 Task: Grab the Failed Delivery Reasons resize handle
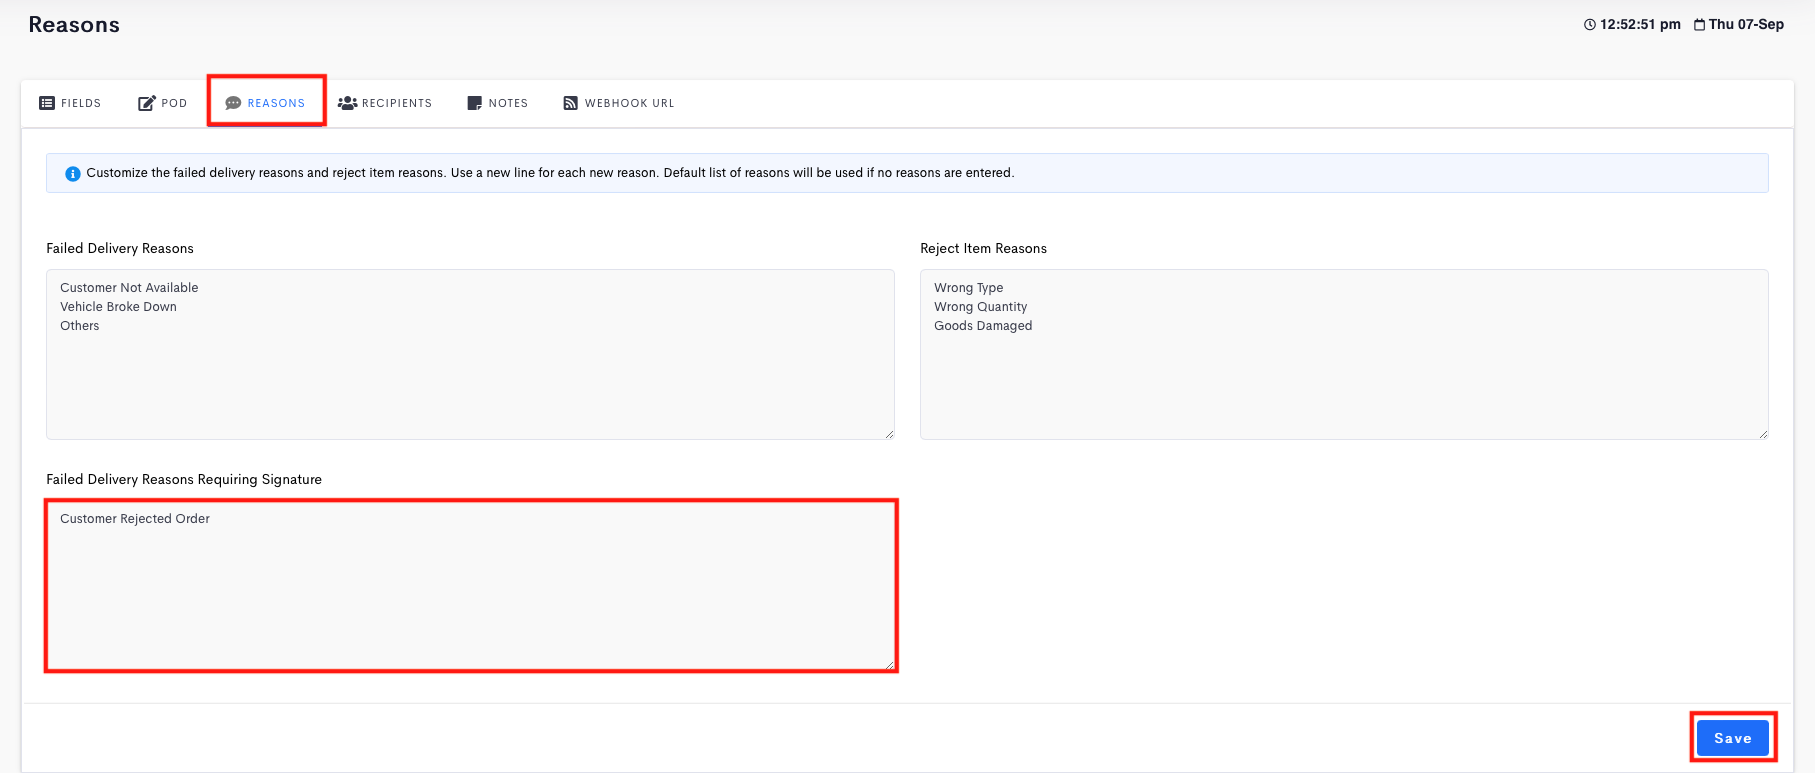pos(889,434)
